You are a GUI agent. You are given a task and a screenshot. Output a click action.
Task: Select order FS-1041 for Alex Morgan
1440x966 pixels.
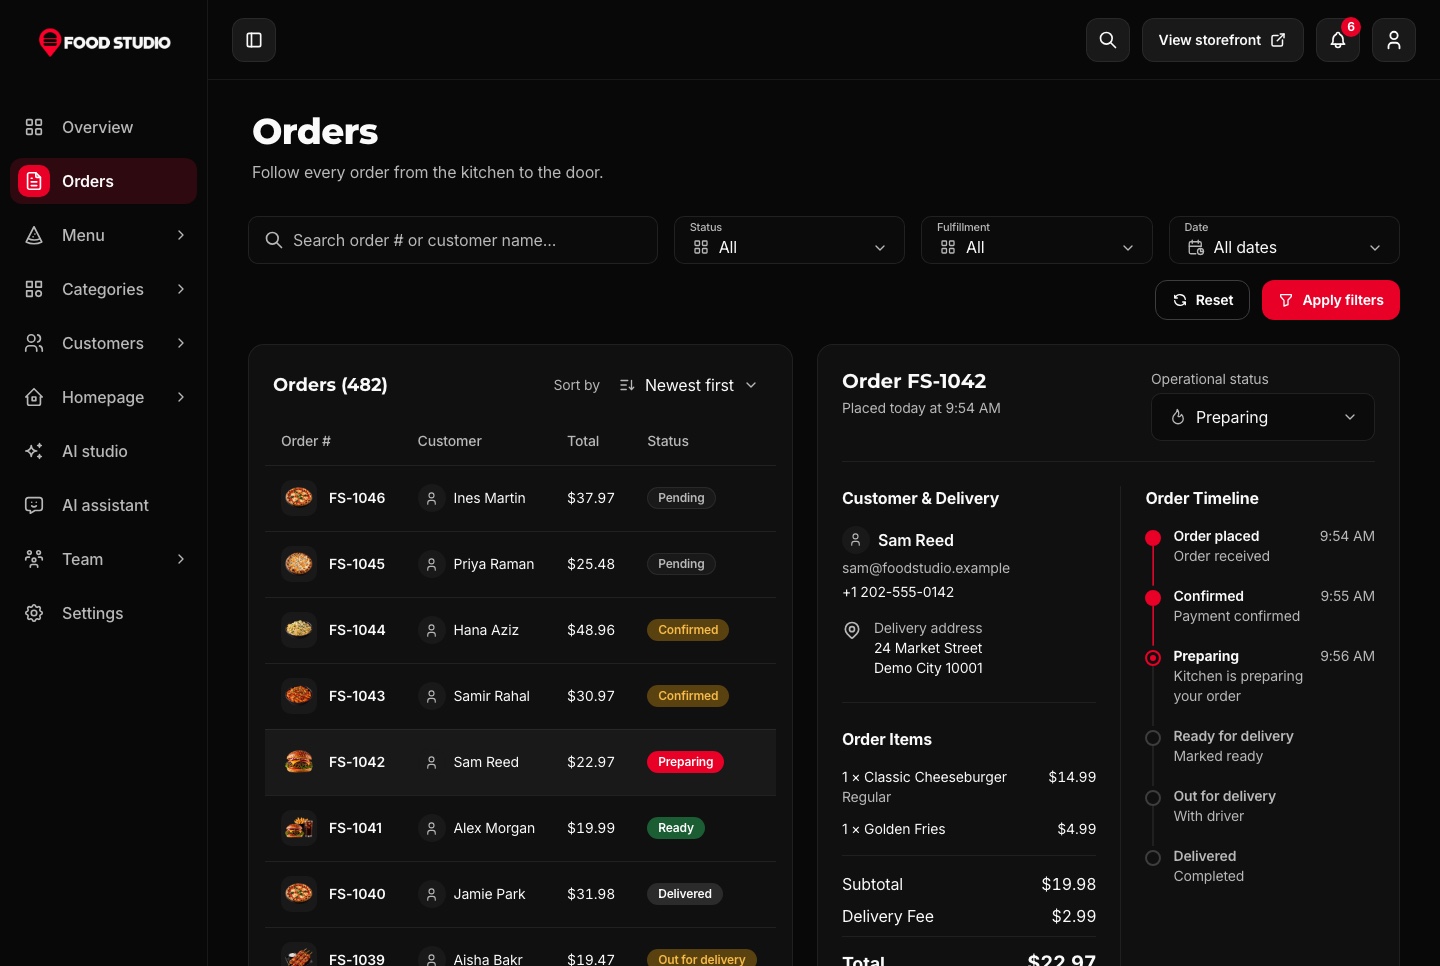(520, 828)
